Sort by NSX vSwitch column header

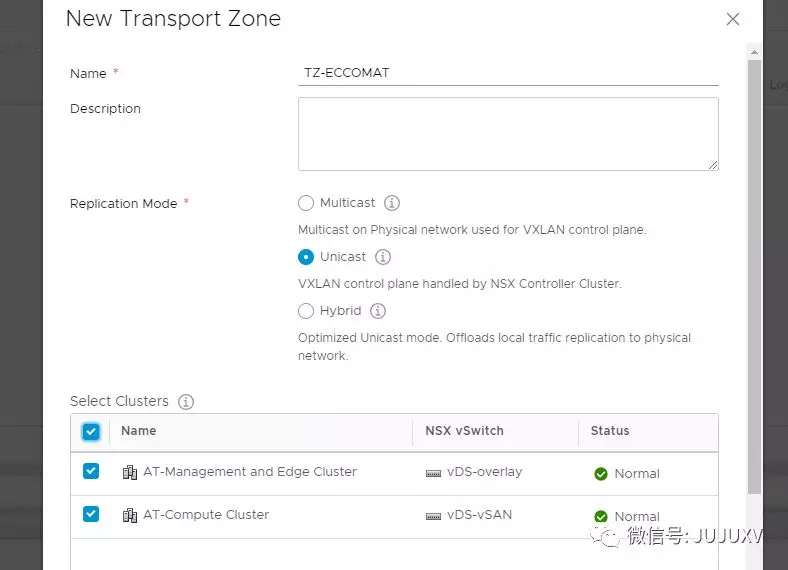pos(464,431)
